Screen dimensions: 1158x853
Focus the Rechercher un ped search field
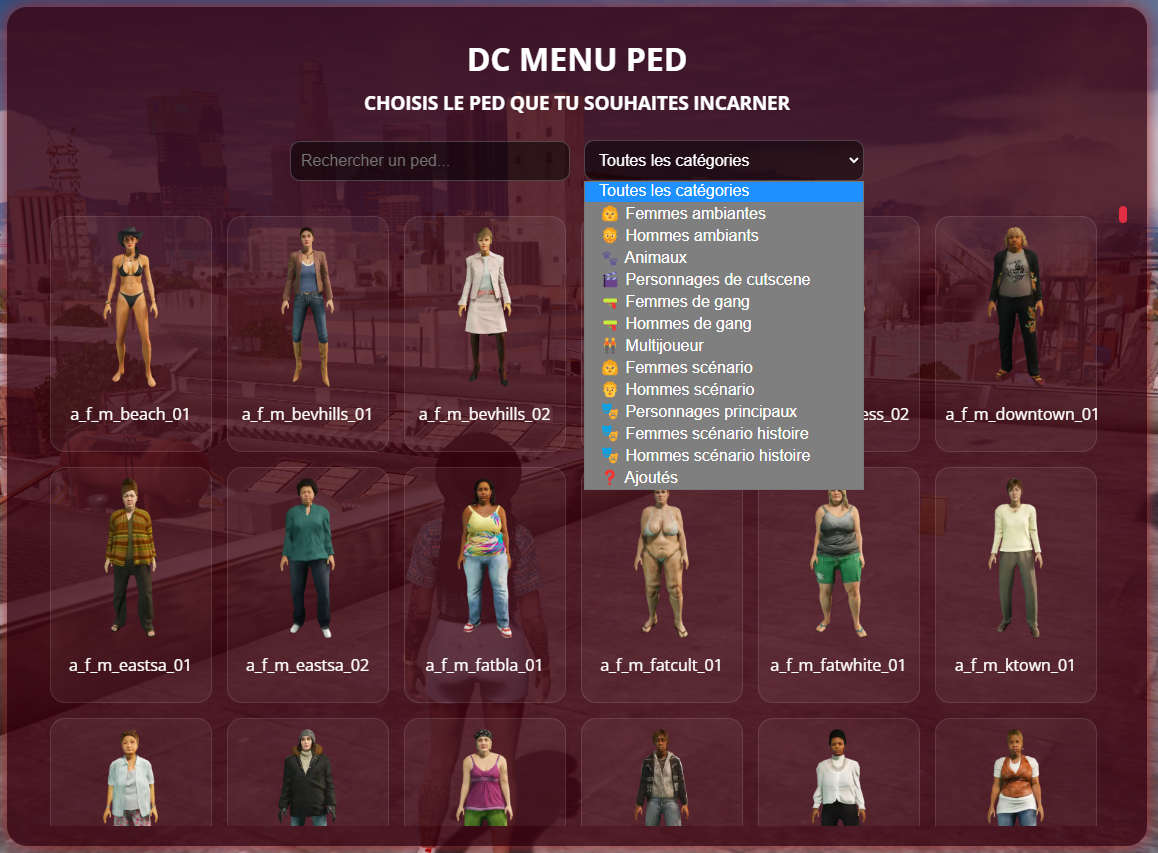point(430,161)
